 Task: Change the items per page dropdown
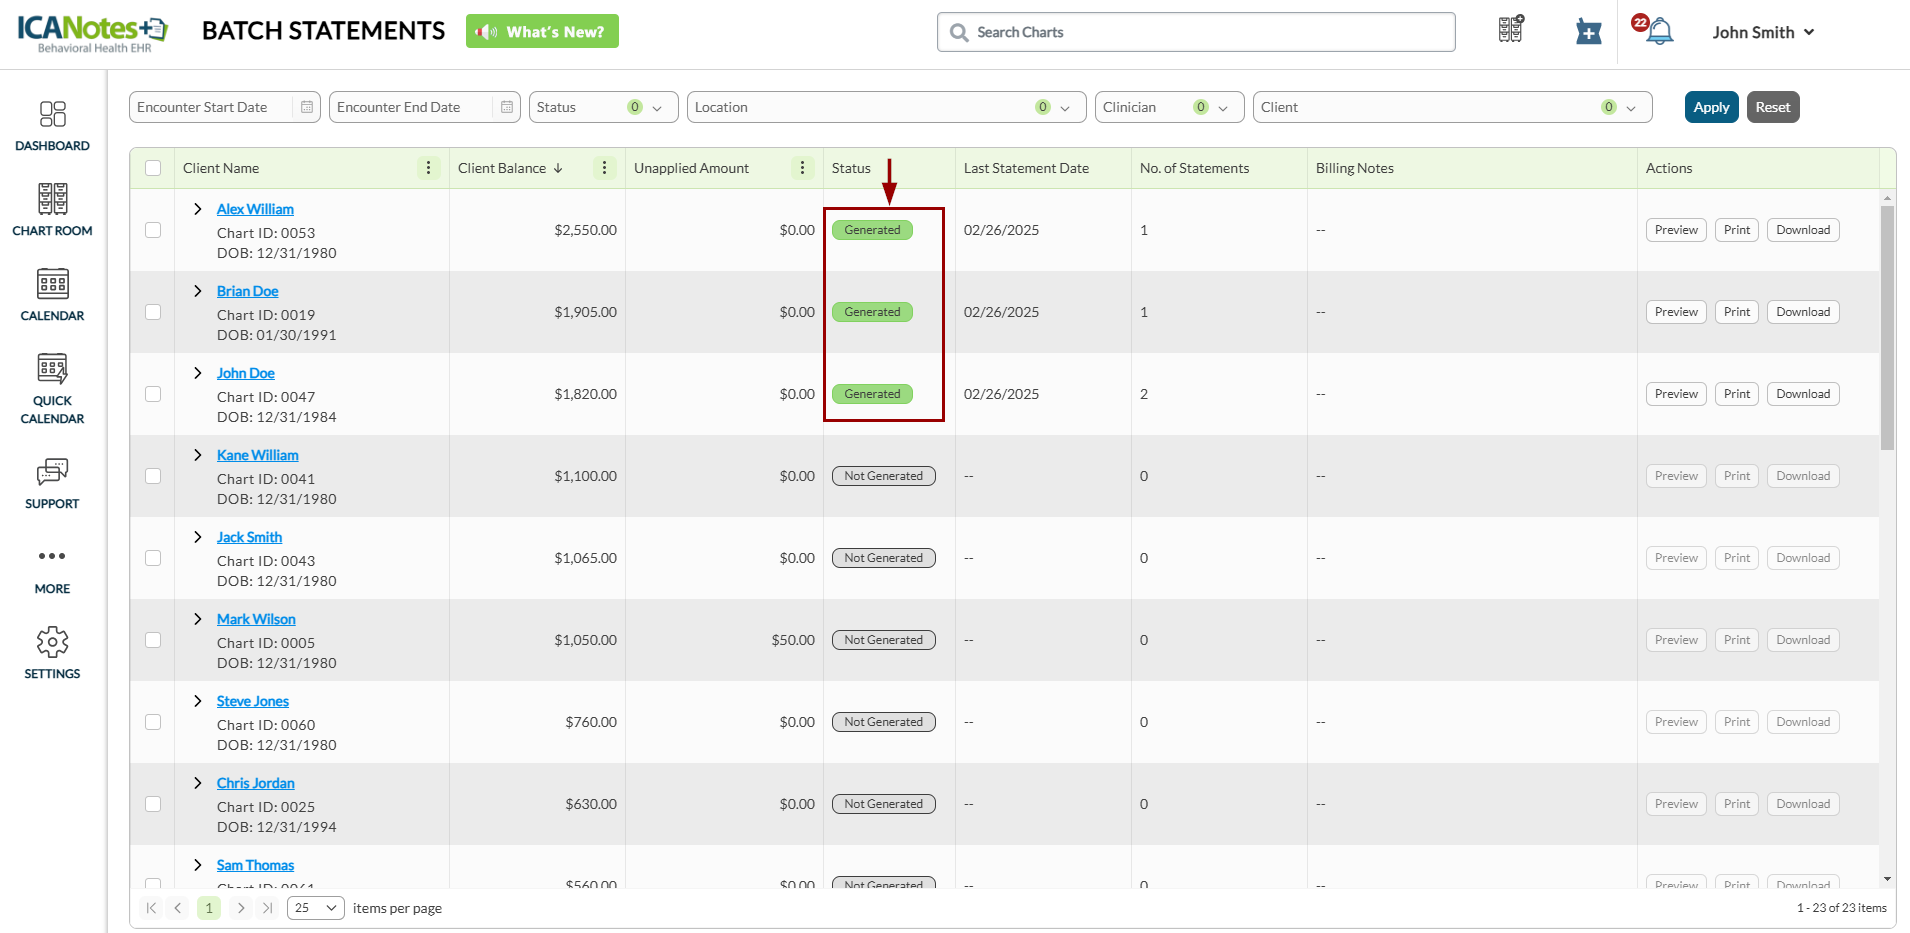tap(315, 908)
